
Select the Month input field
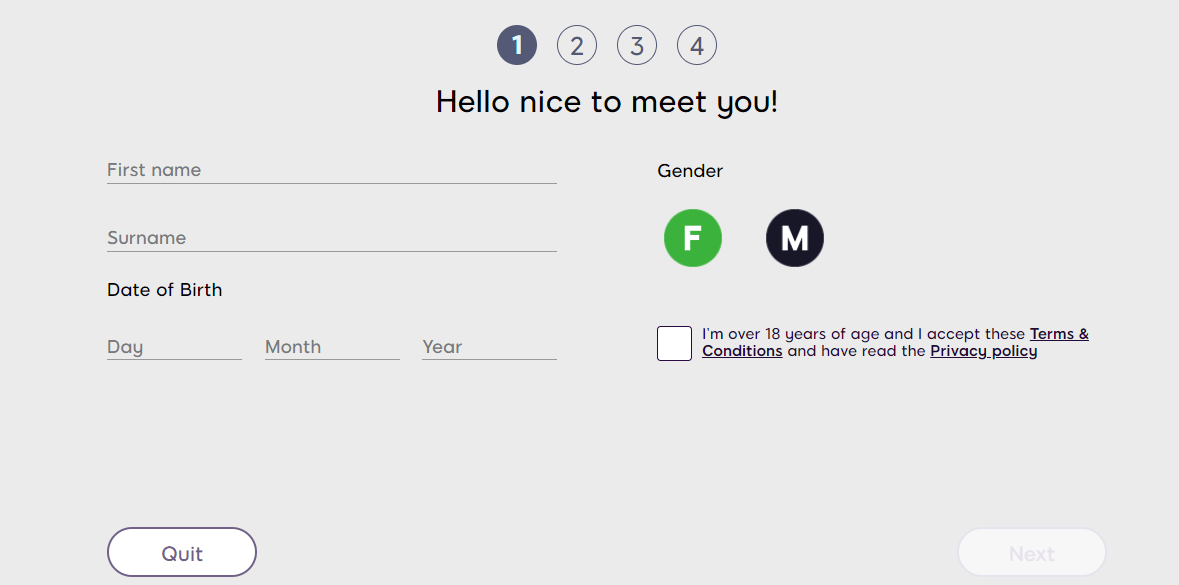coord(332,347)
